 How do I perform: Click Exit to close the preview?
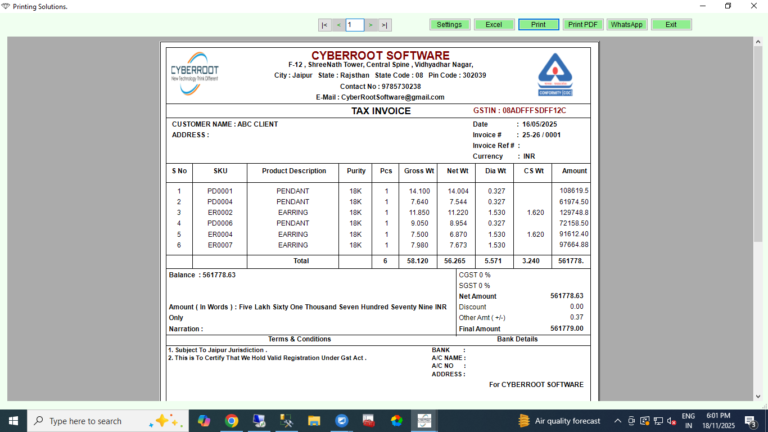[671, 24]
